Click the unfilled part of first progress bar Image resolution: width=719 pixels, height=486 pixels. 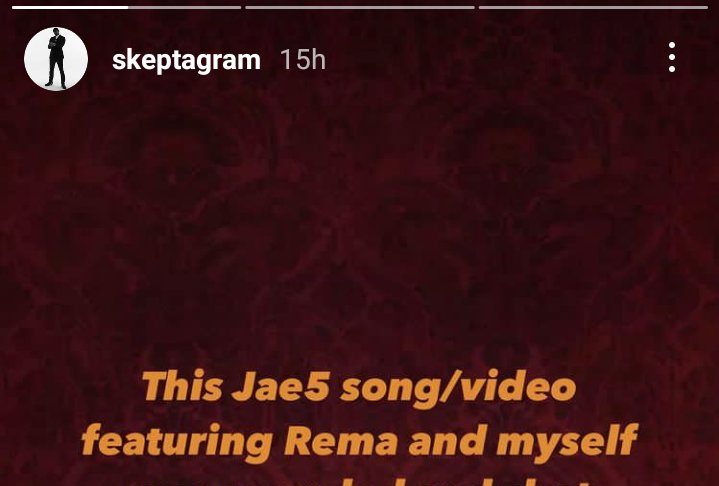(184, 7)
